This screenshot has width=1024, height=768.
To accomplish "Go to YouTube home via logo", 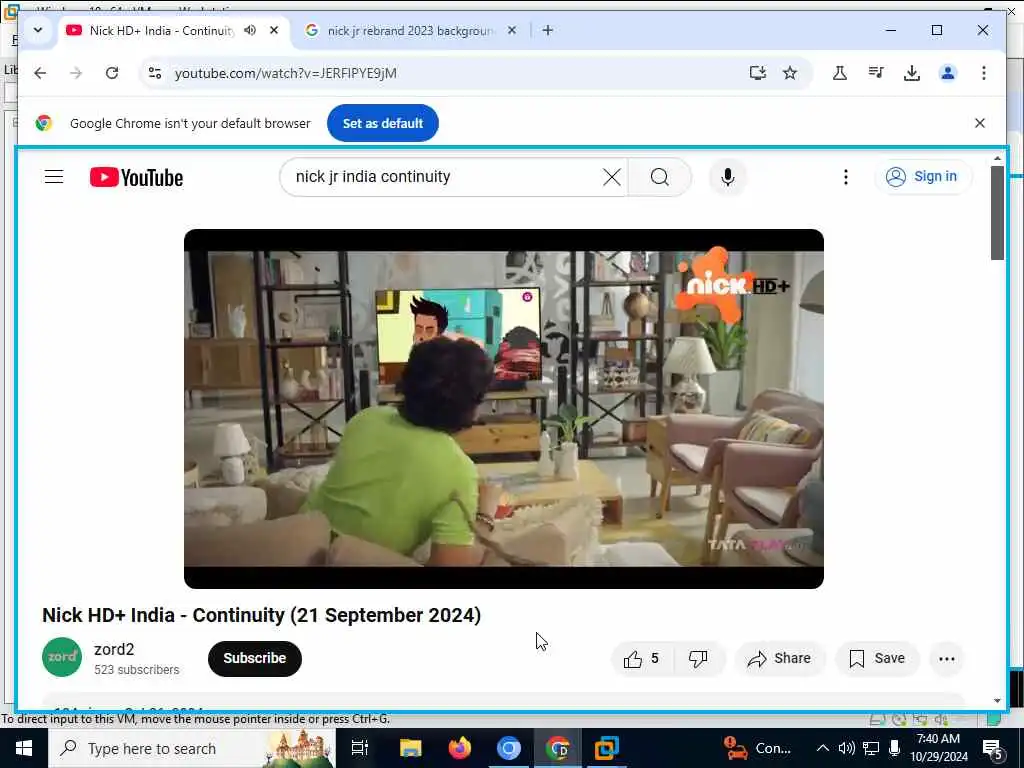I will 136,177.
